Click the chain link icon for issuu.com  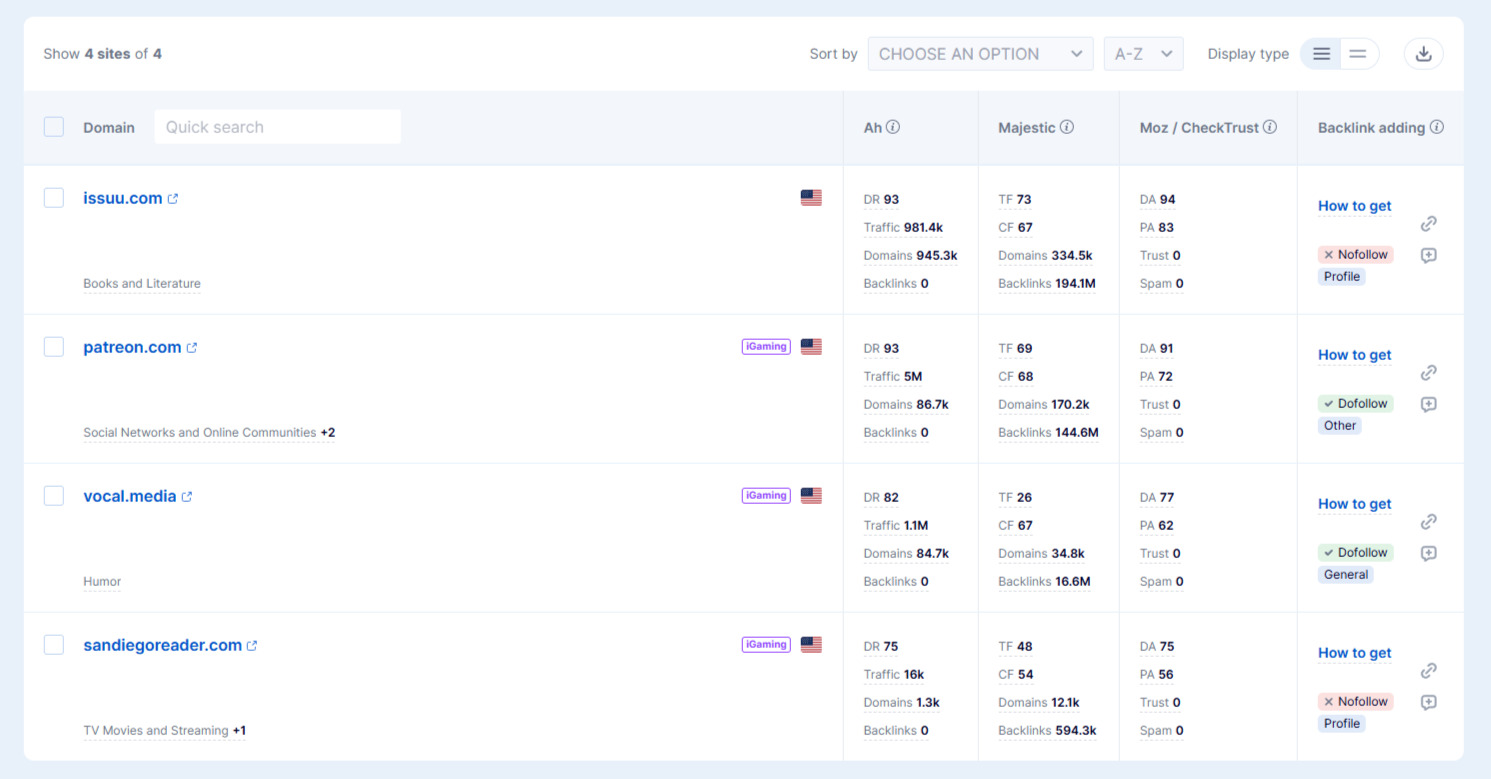coord(1429,224)
